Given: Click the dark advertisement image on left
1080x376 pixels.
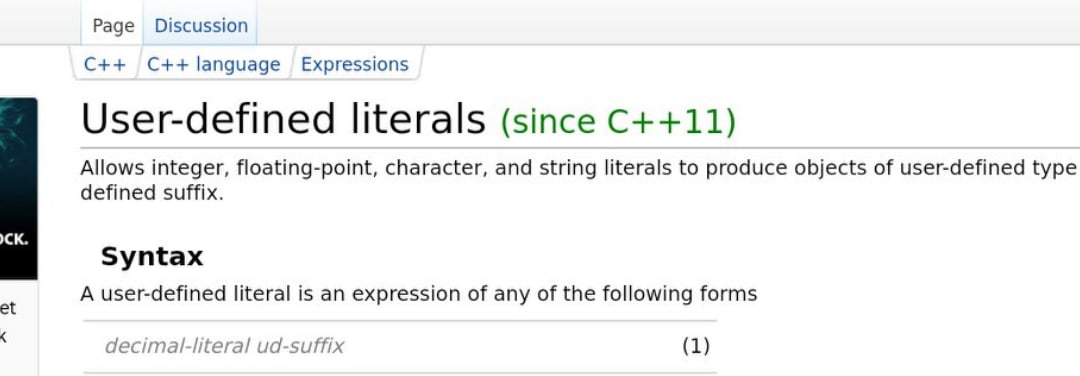Looking at the screenshot, I should pyautogui.click(x=19, y=189).
